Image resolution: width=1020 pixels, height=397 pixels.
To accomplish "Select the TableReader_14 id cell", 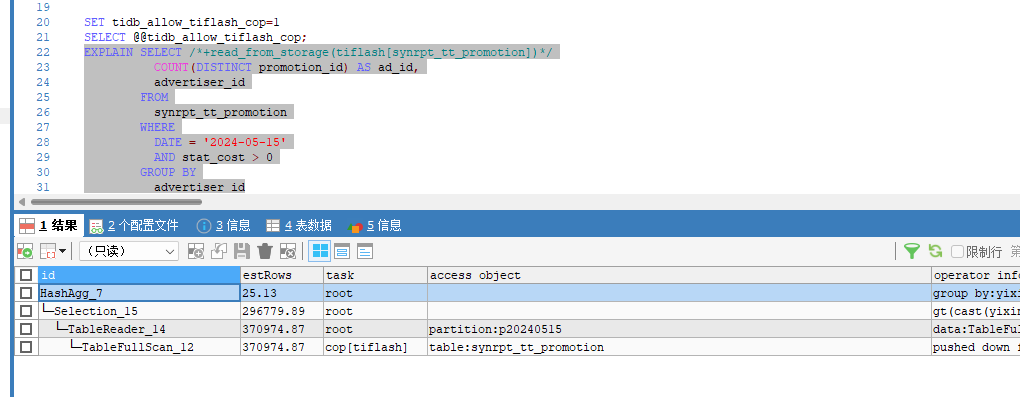I will pos(139,329).
